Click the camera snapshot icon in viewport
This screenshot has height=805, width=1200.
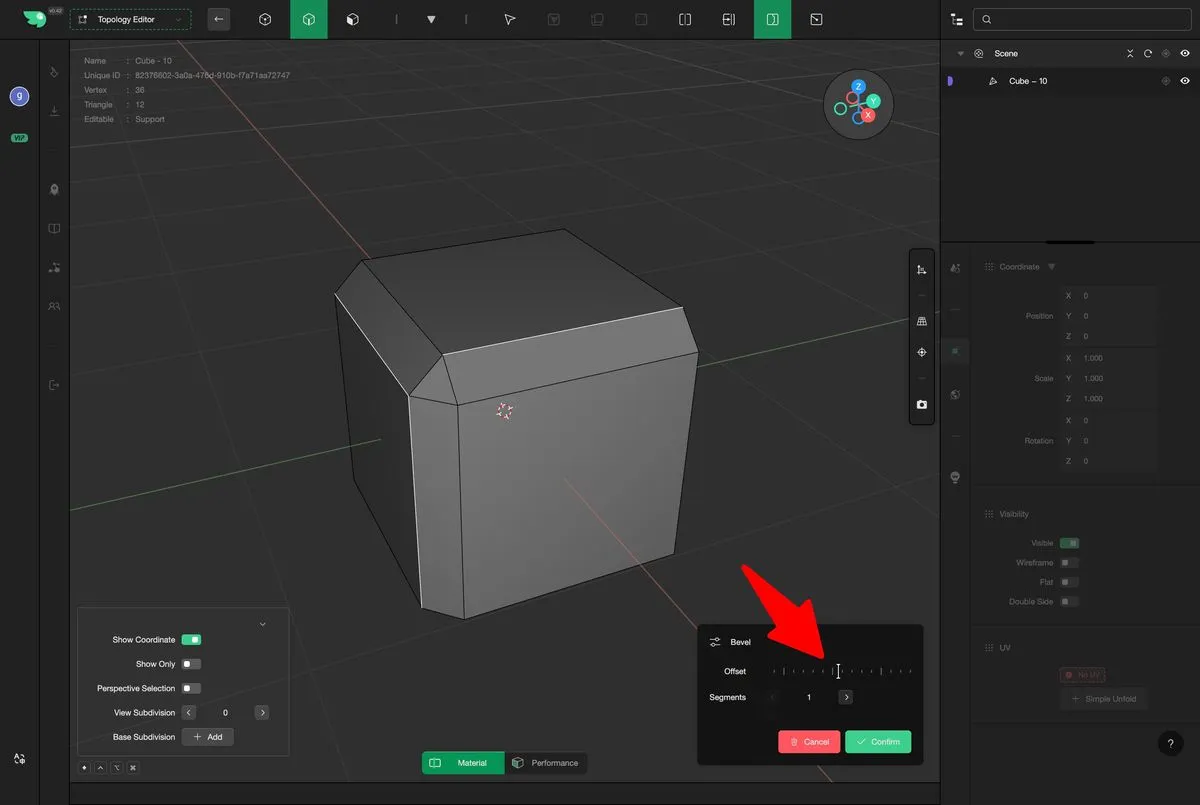tap(921, 405)
